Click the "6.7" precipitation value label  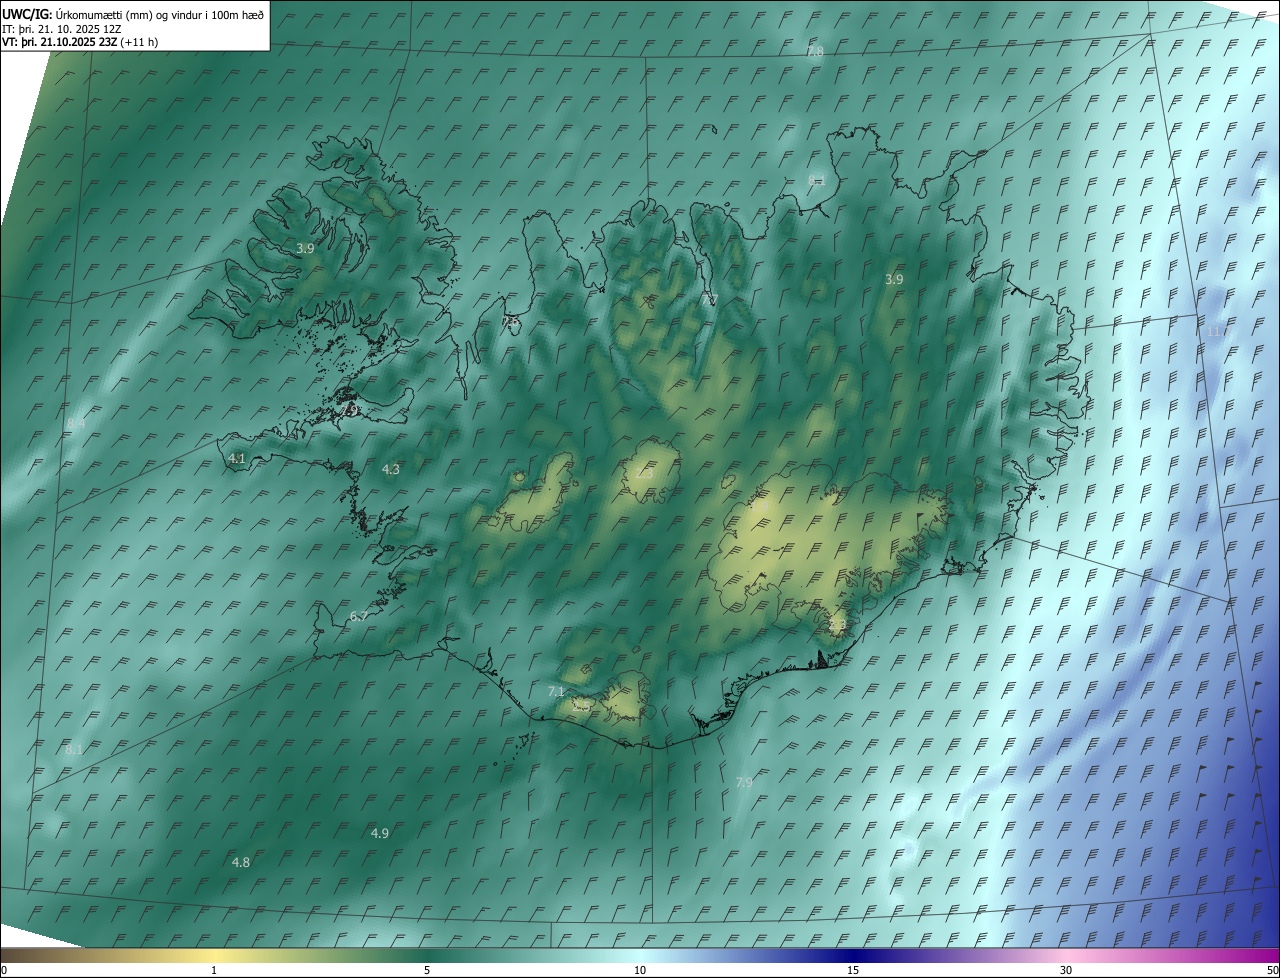(358, 616)
